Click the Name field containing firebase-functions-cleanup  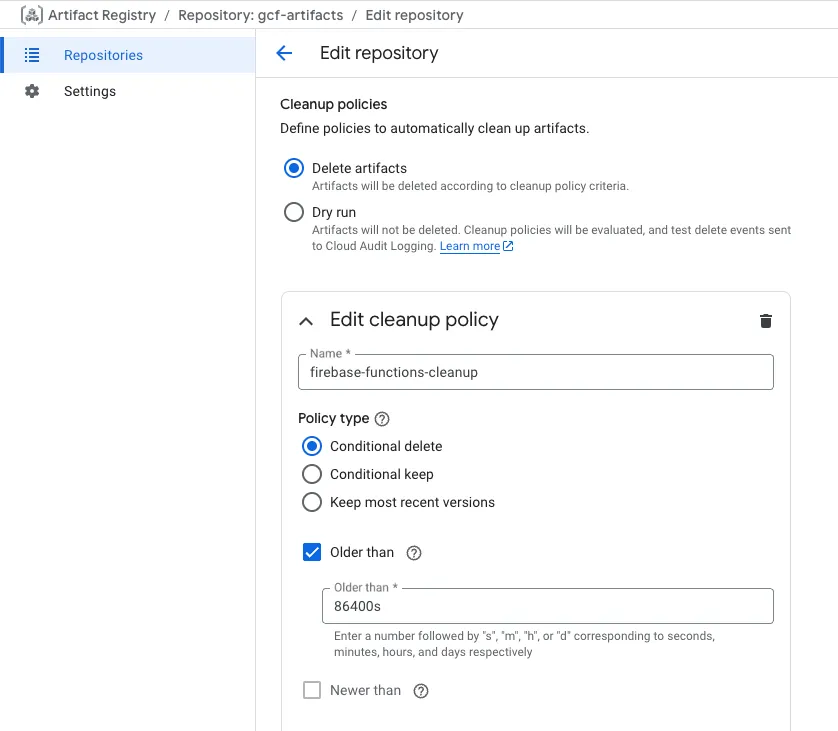pos(534,371)
